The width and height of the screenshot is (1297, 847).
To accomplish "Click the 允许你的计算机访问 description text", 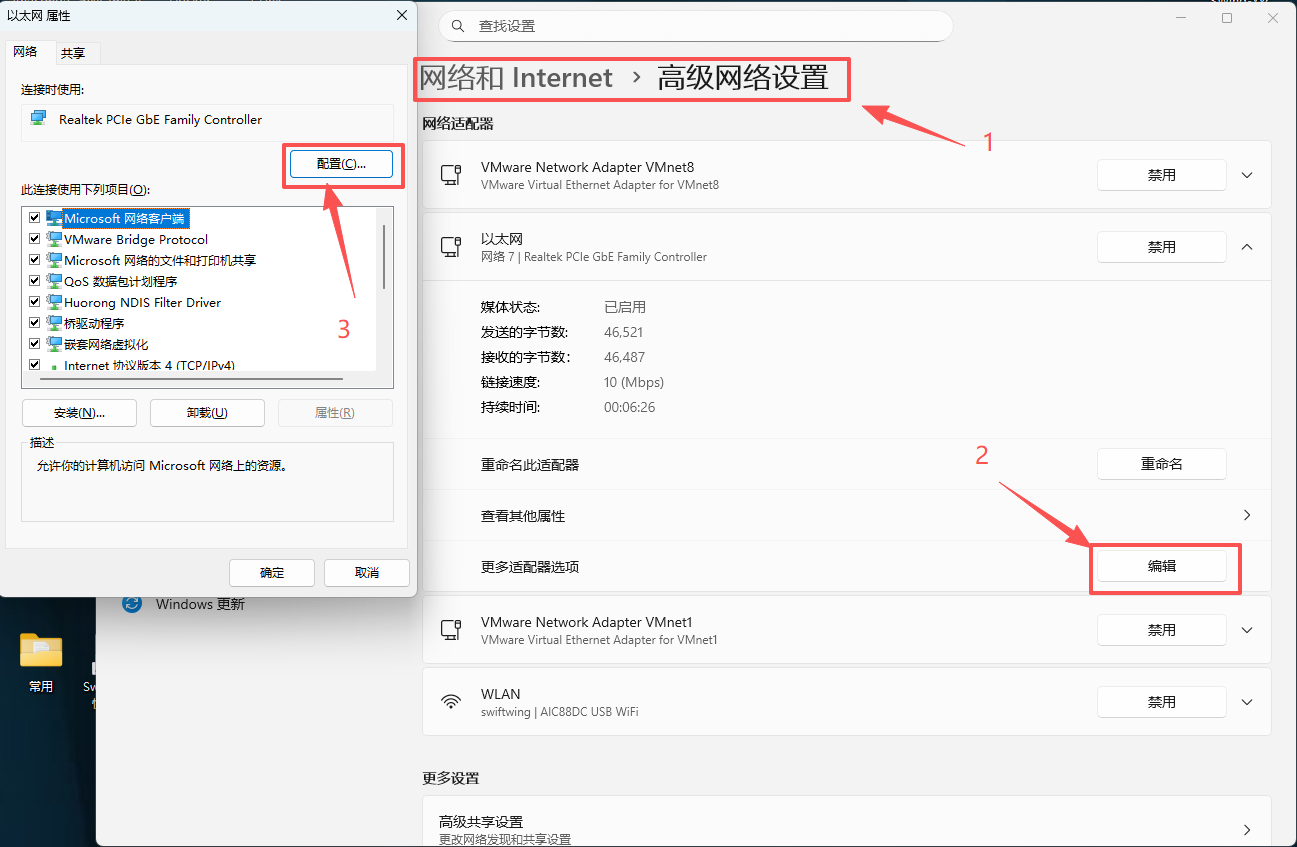I will tap(162, 465).
